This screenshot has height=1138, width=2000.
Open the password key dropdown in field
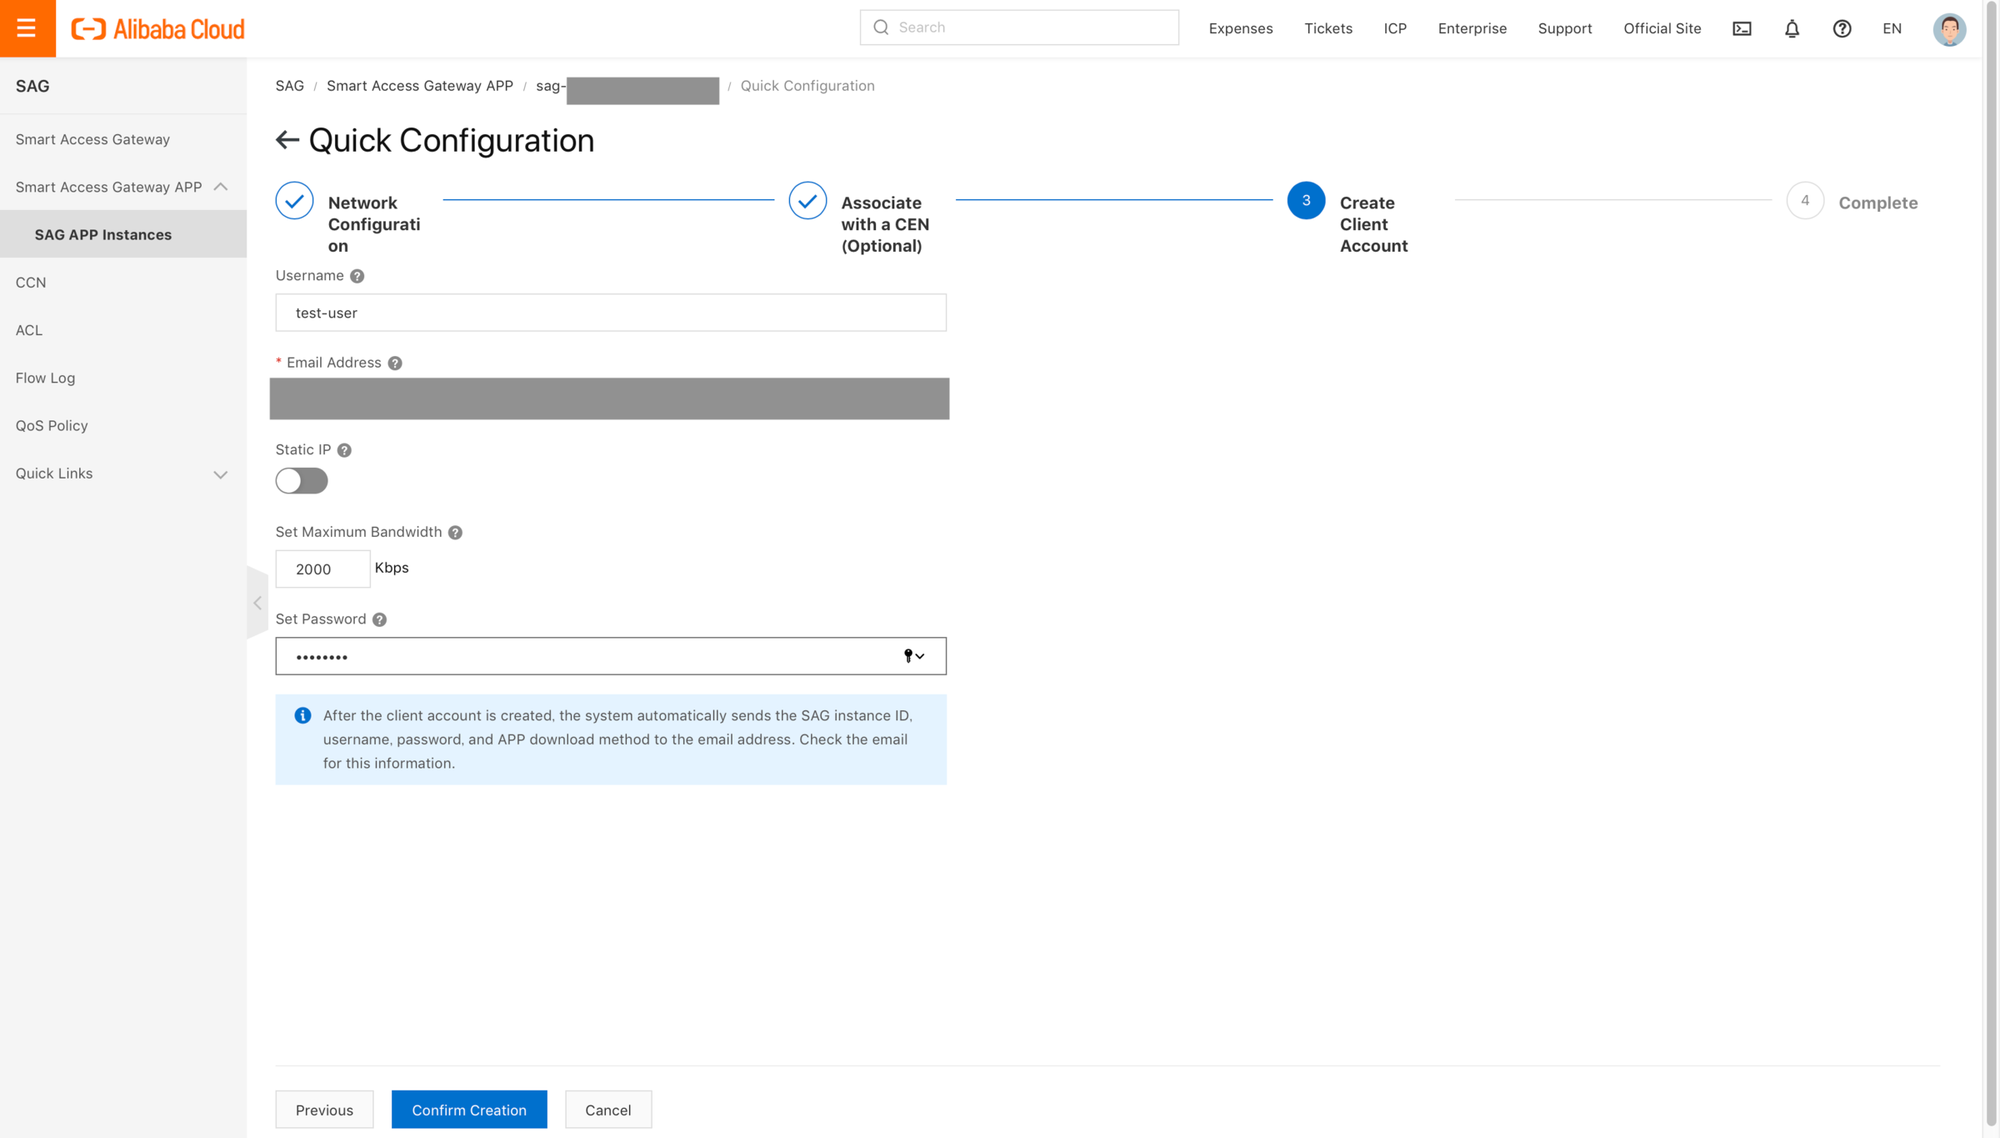913,656
